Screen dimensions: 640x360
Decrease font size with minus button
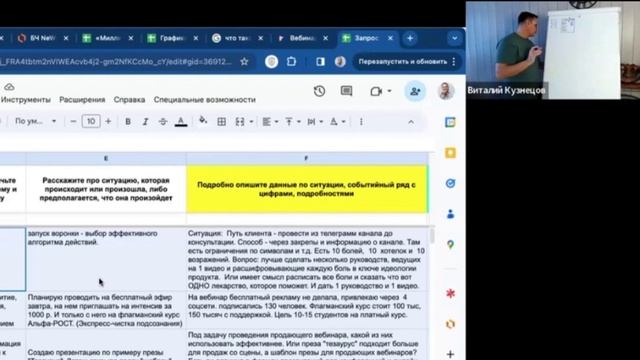(x=73, y=122)
